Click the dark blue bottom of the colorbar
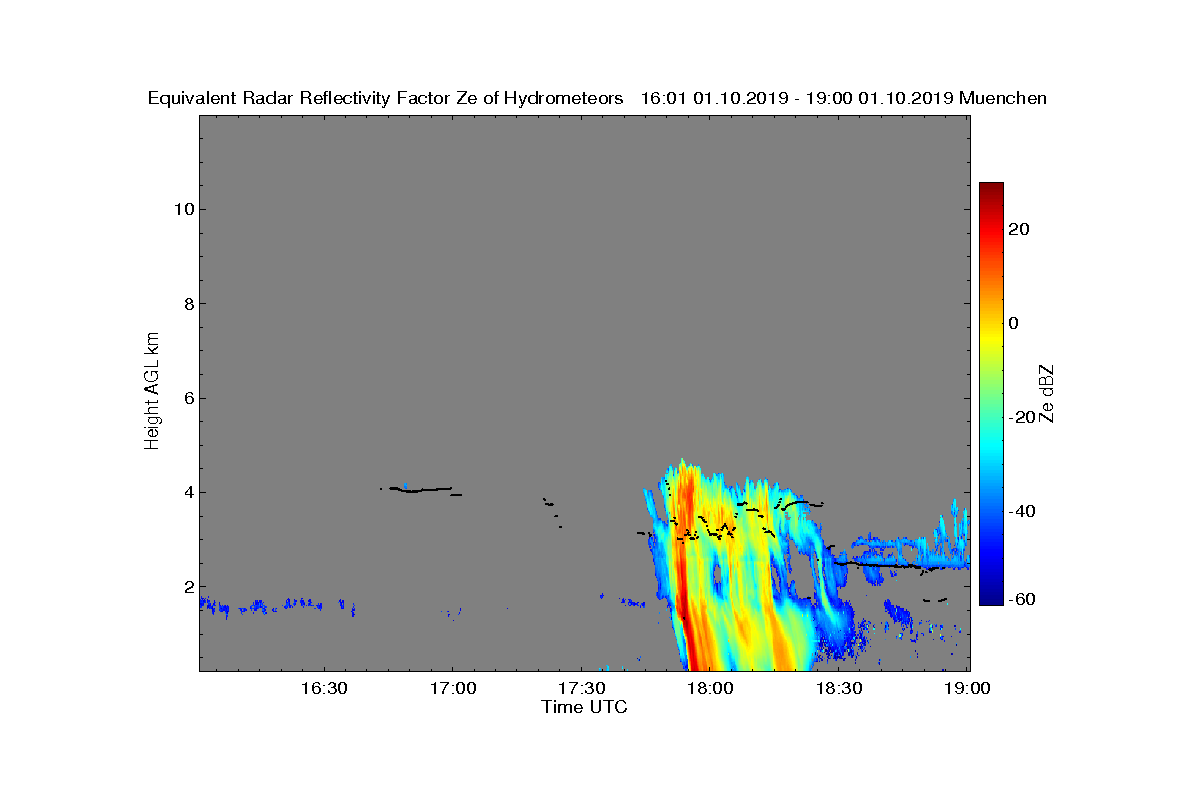 [x=991, y=597]
